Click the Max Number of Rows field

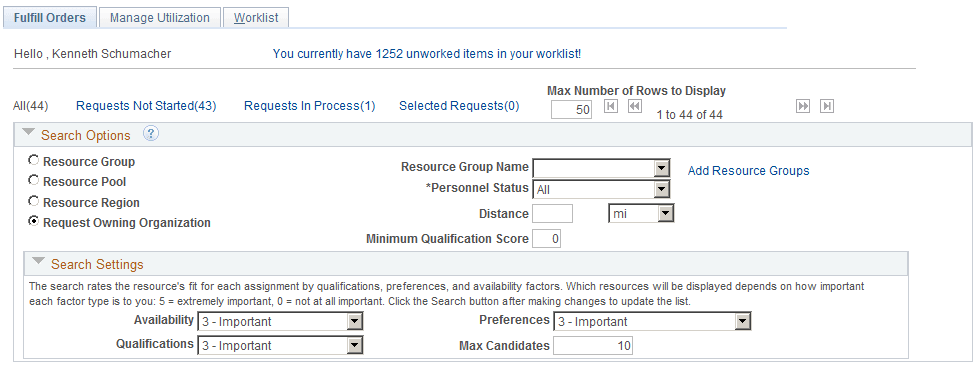coord(572,110)
